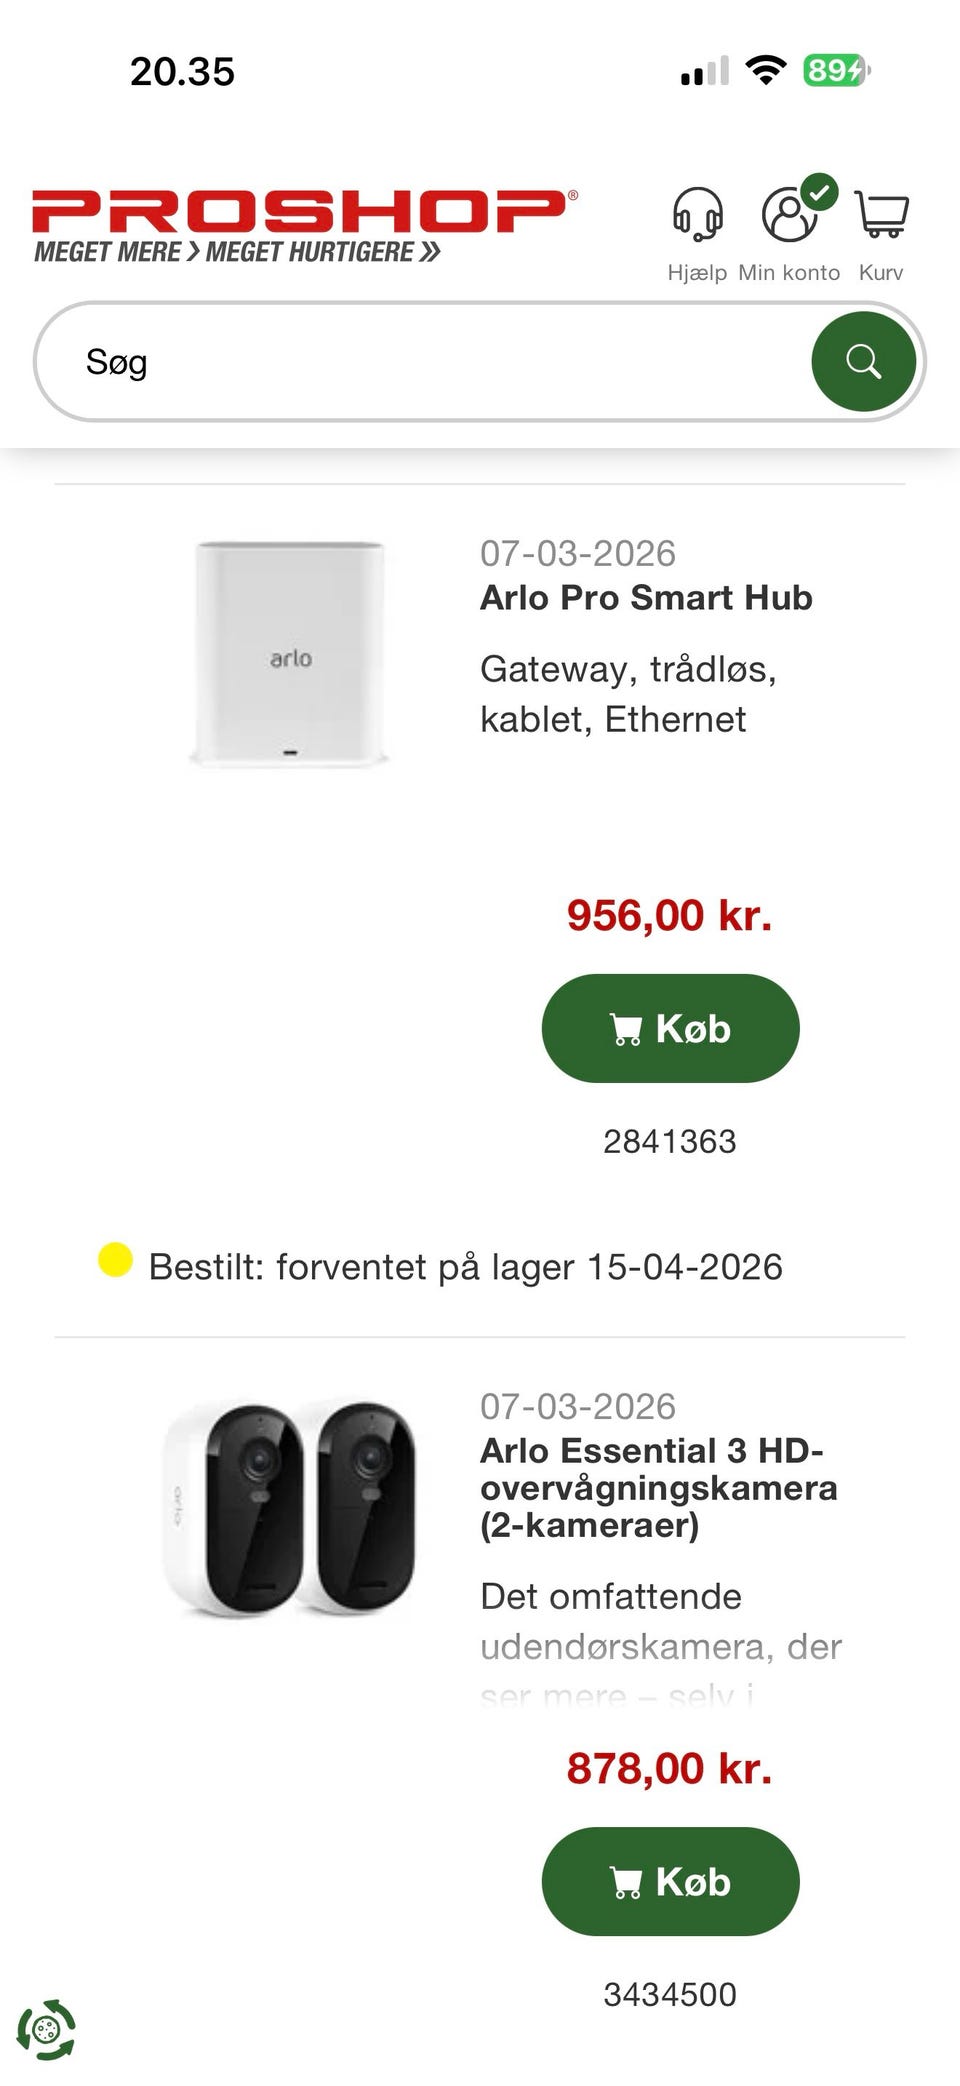Buy the Arlo Essential 3 camera pack

[x=670, y=1881]
